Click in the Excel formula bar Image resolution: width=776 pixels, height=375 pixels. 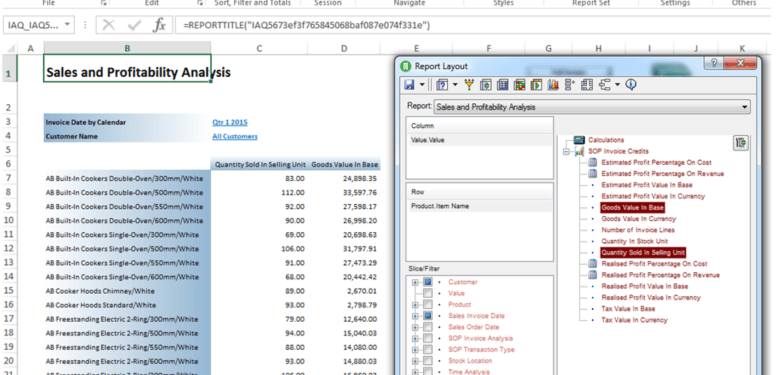point(473,25)
